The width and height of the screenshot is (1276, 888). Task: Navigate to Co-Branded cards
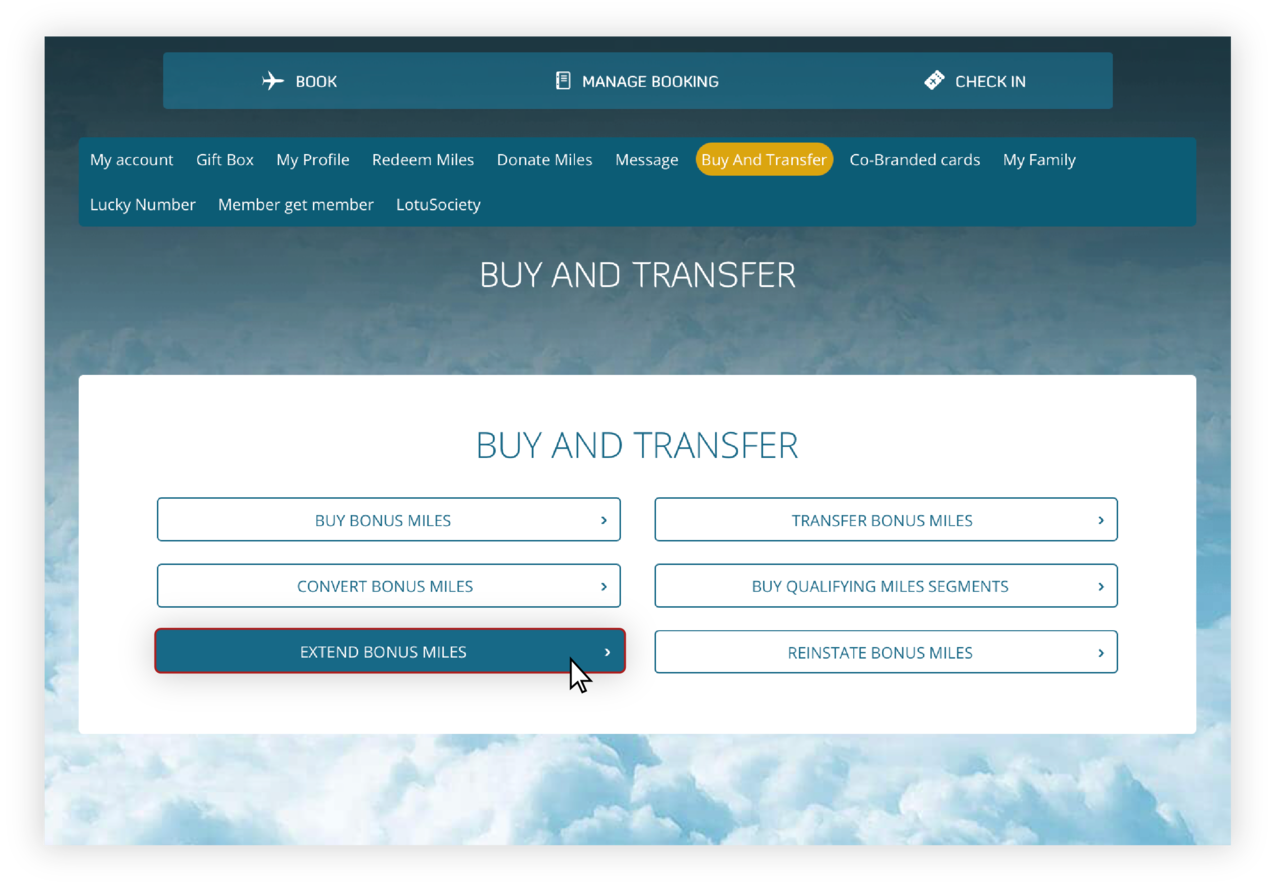click(x=914, y=159)
